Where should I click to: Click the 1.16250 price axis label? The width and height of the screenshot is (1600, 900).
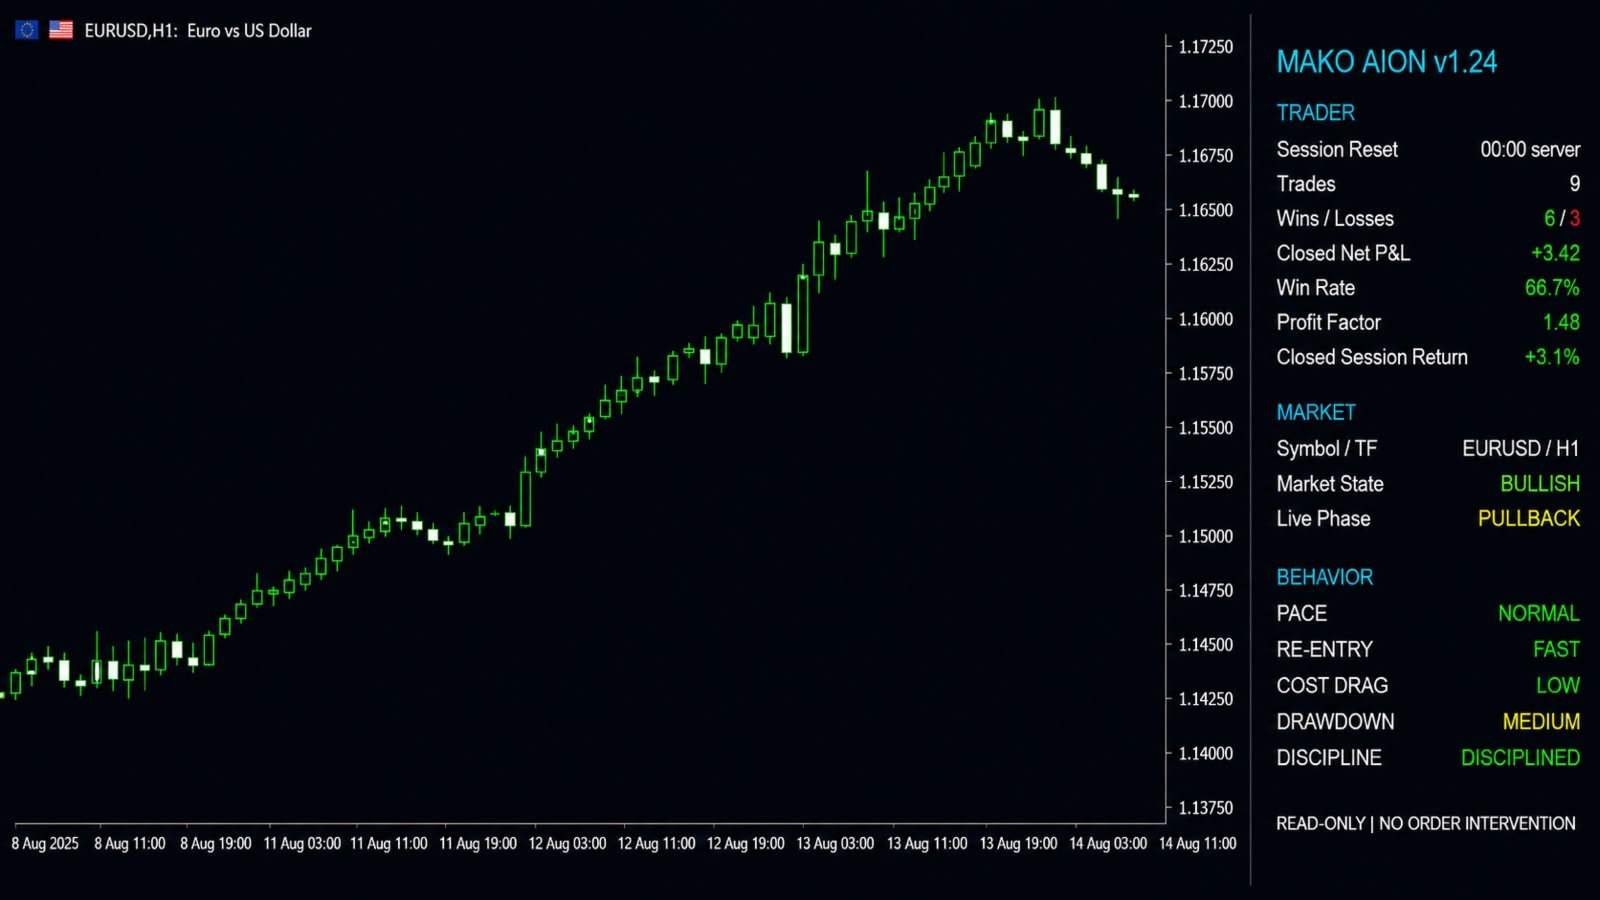click(x=1206, y=265)
